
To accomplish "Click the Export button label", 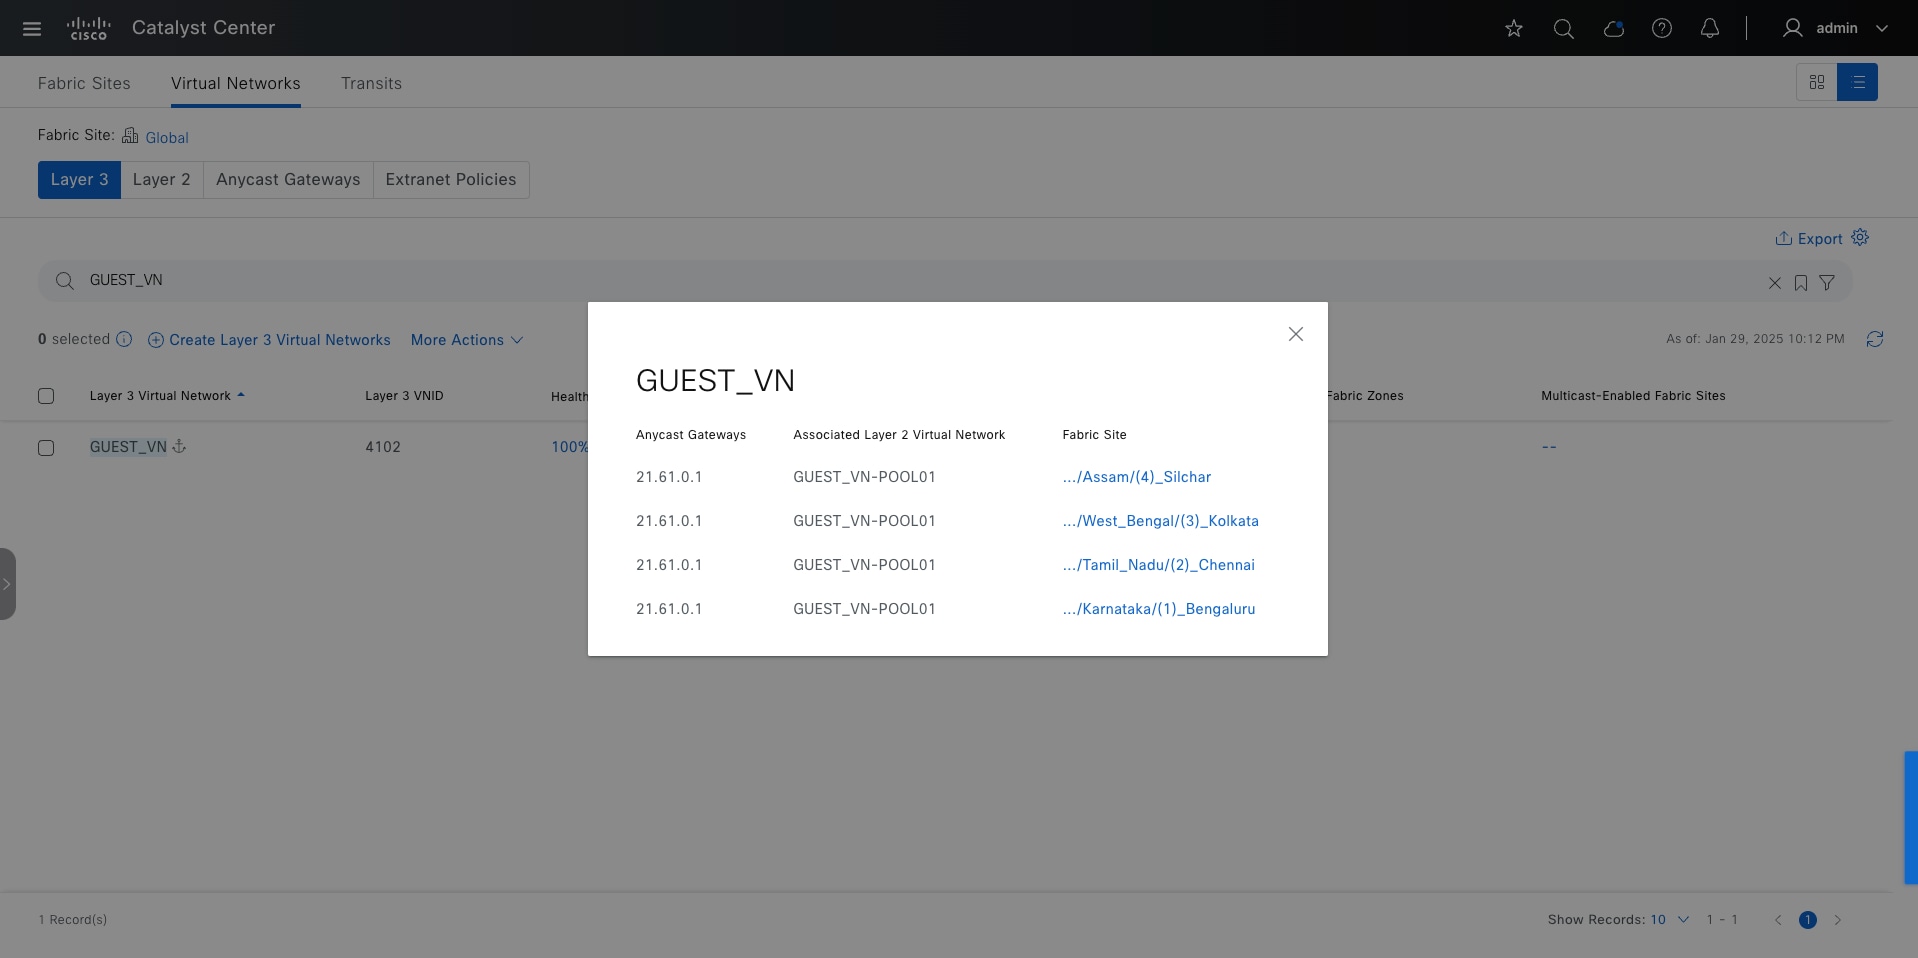I will (1820, 239).
